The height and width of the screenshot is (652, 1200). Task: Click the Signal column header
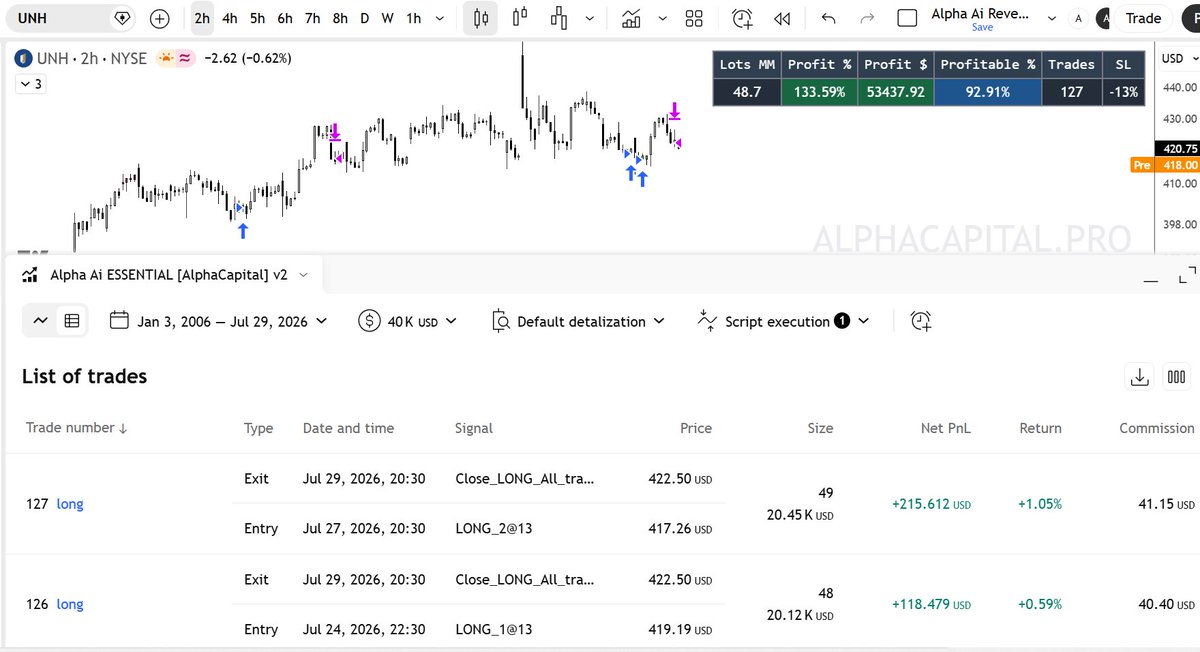[x=474, y=428]
